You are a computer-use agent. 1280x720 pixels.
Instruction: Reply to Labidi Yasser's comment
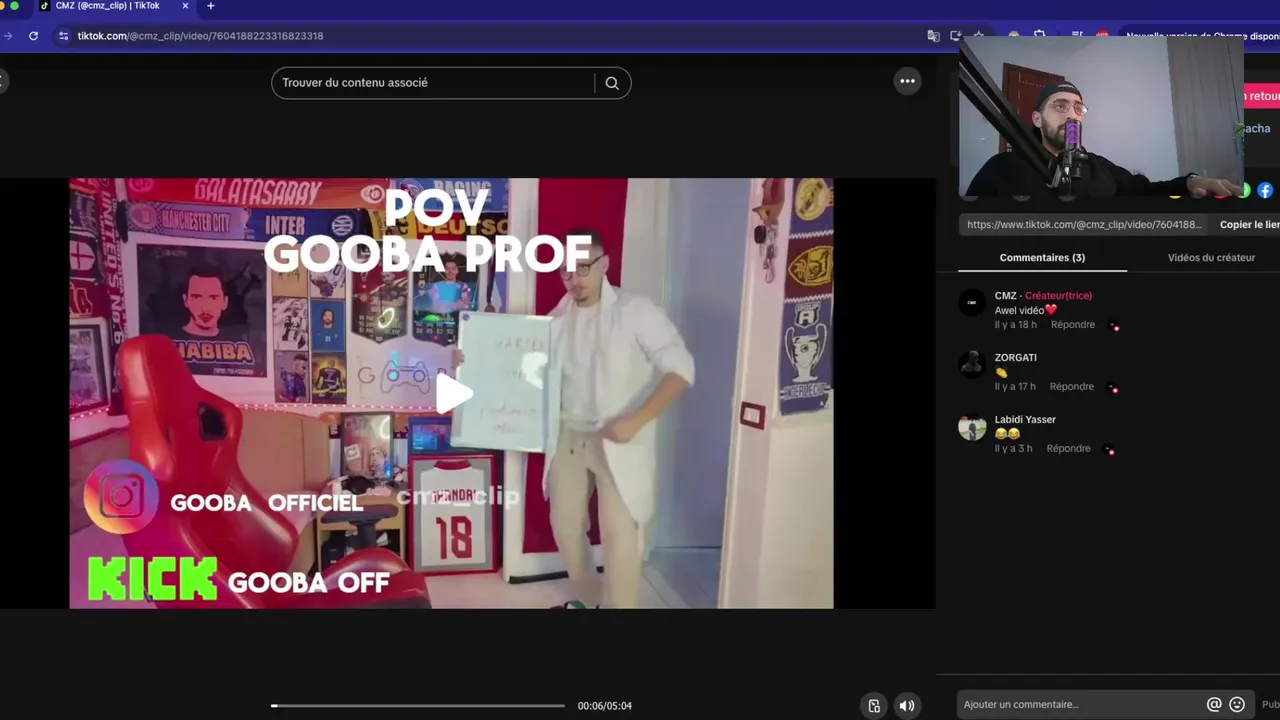pyautogui.click(x=1068, y=449)
